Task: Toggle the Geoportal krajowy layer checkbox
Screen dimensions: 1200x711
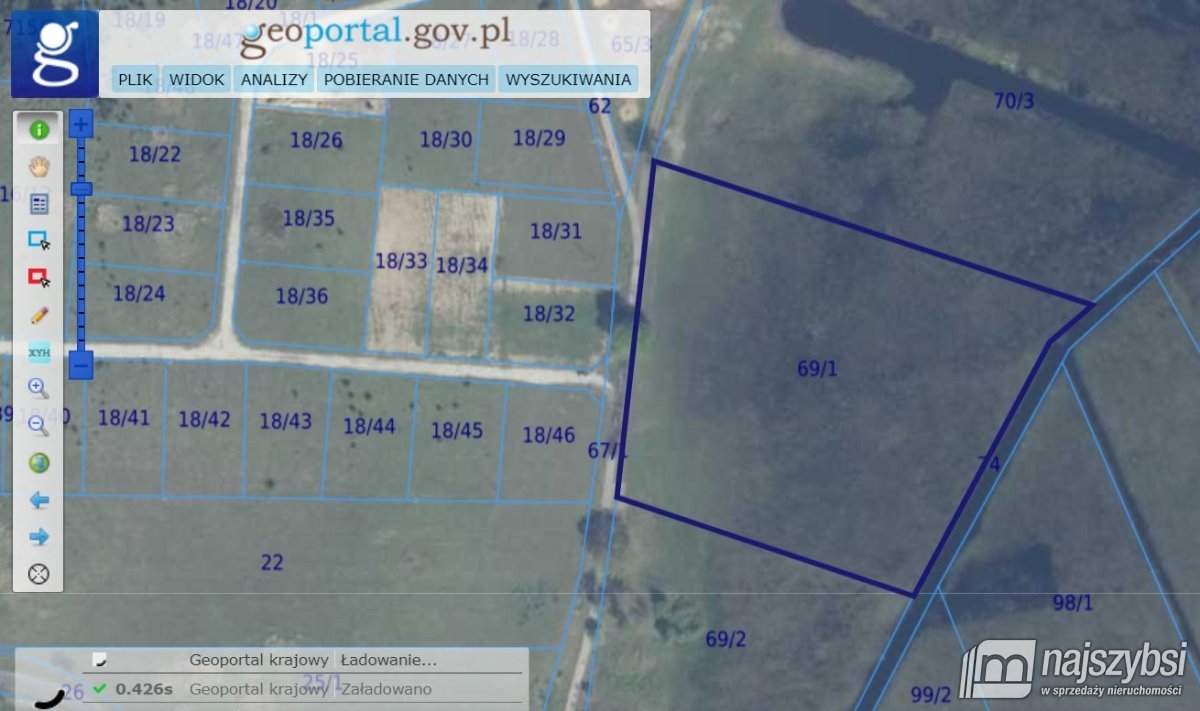Action: pos(97,659)
